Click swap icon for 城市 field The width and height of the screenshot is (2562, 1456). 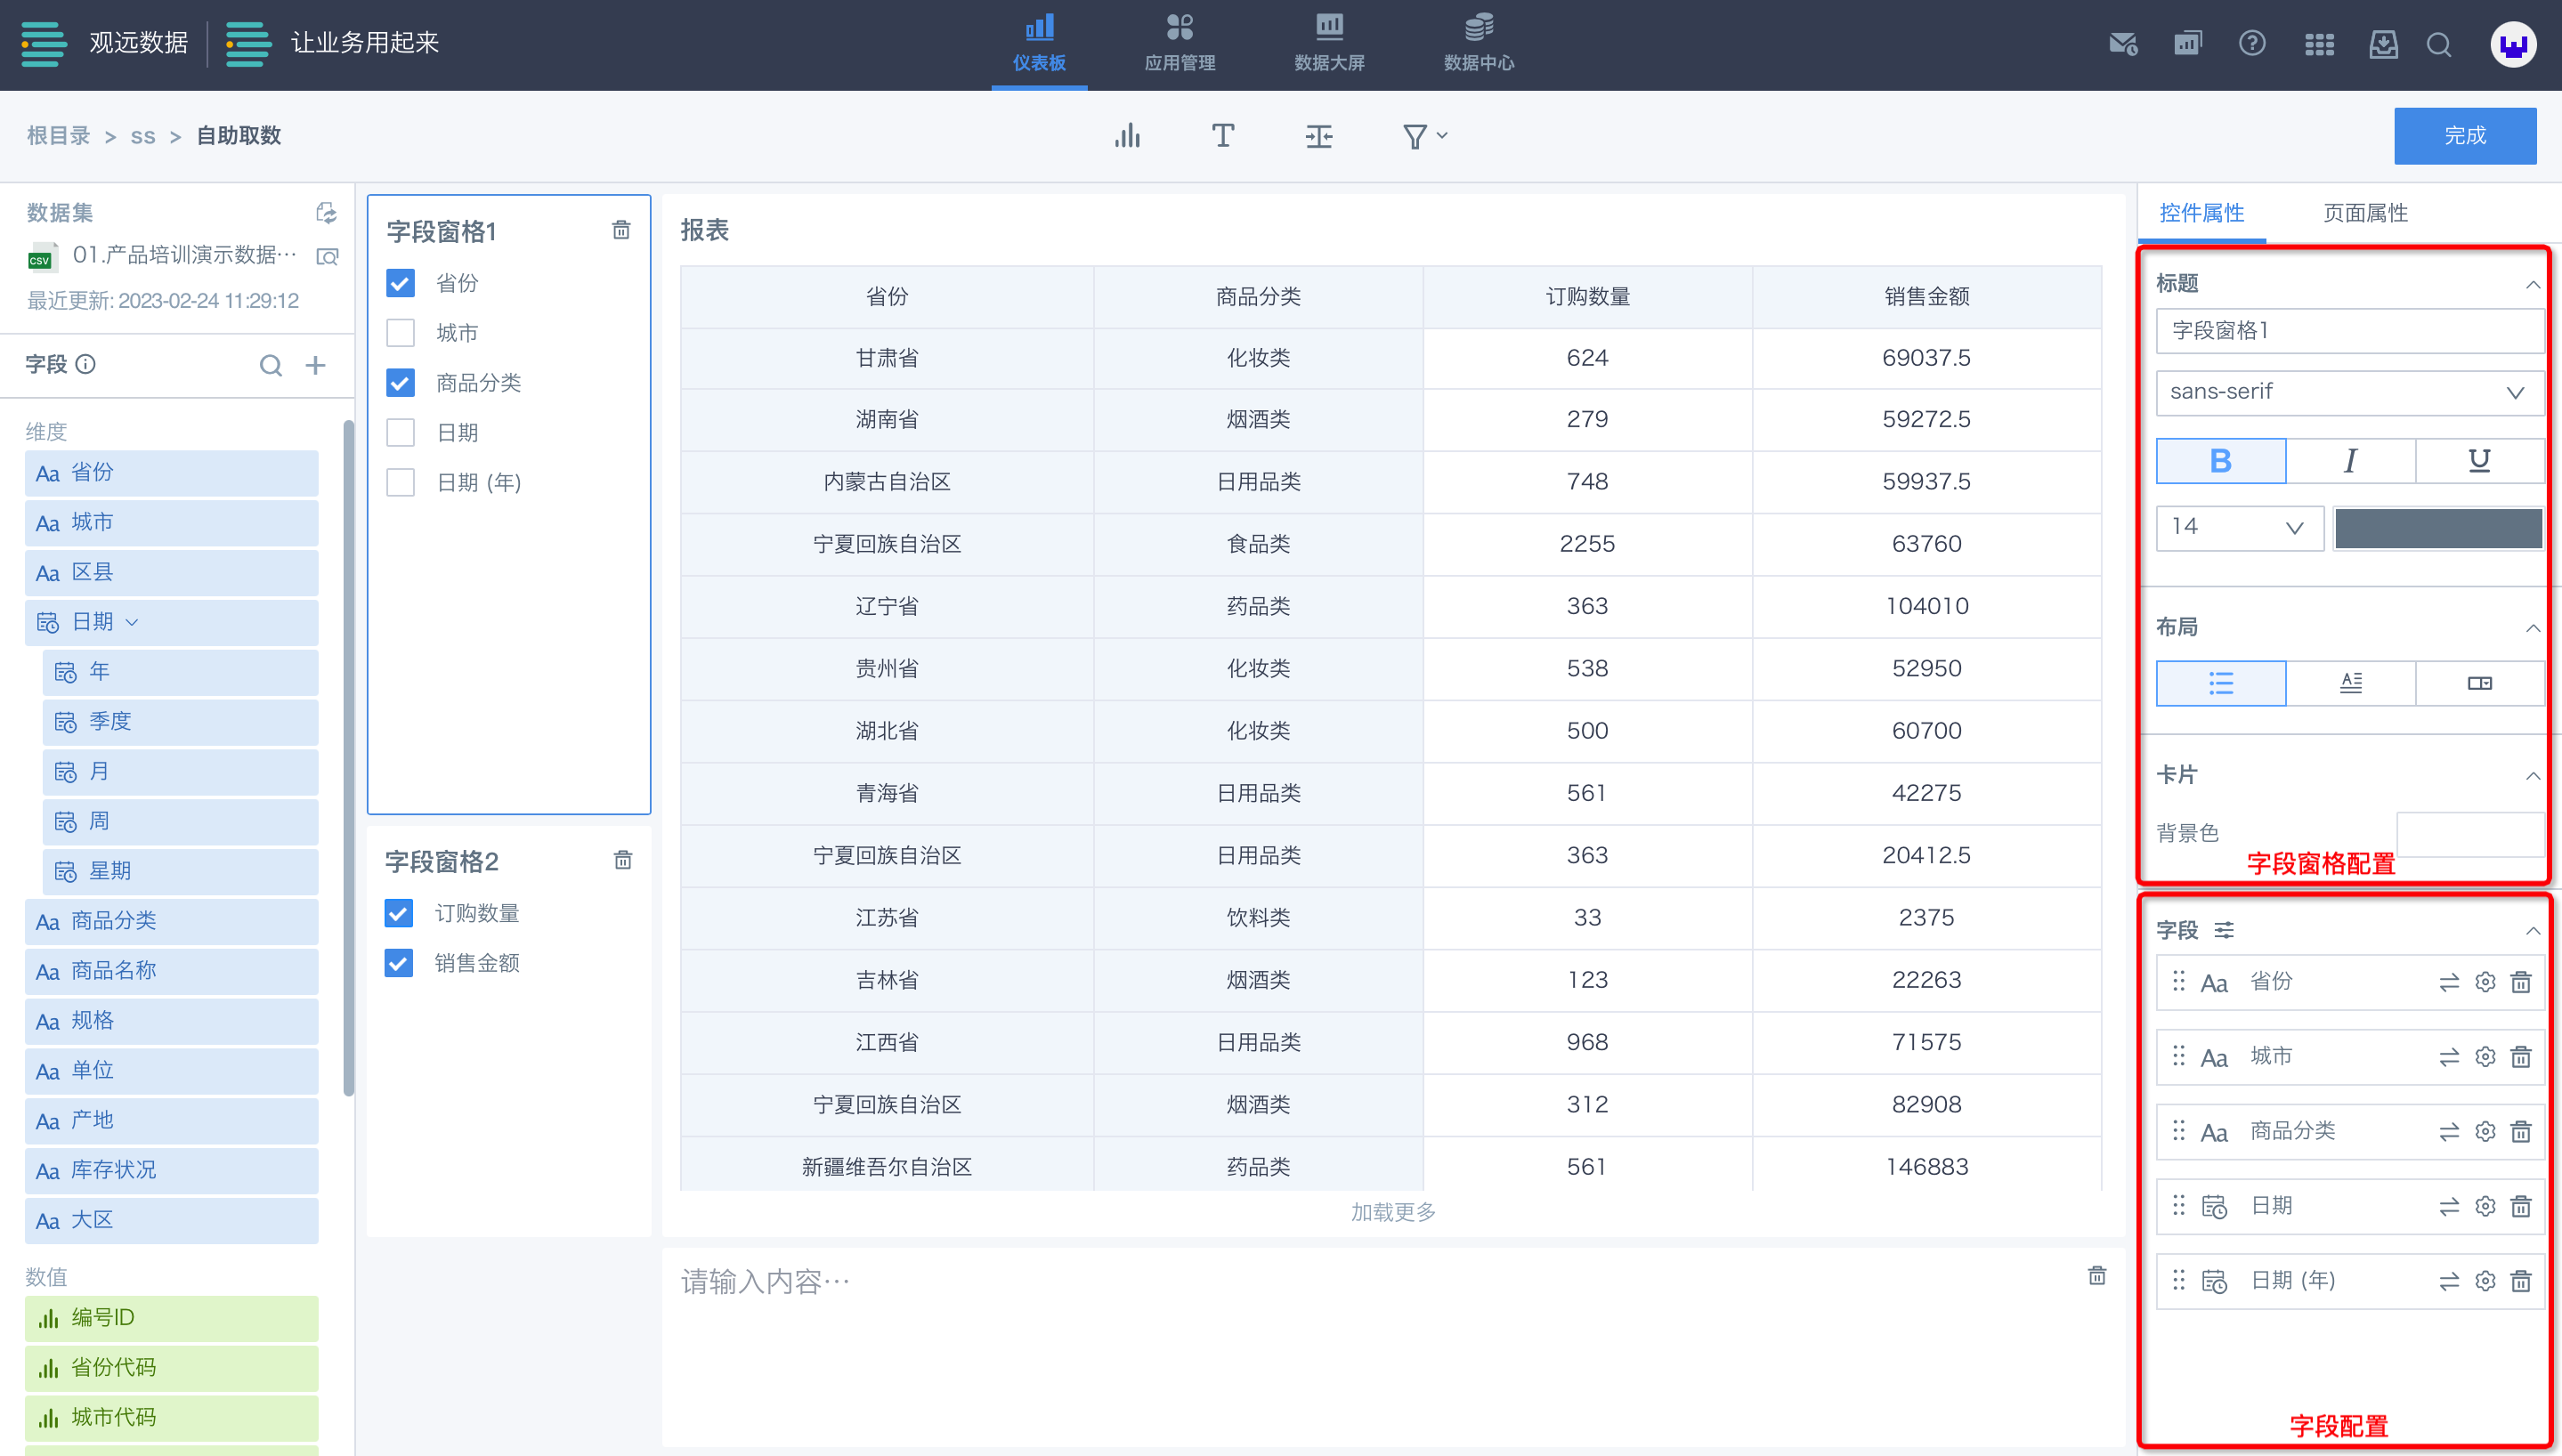point(2448,1057)
